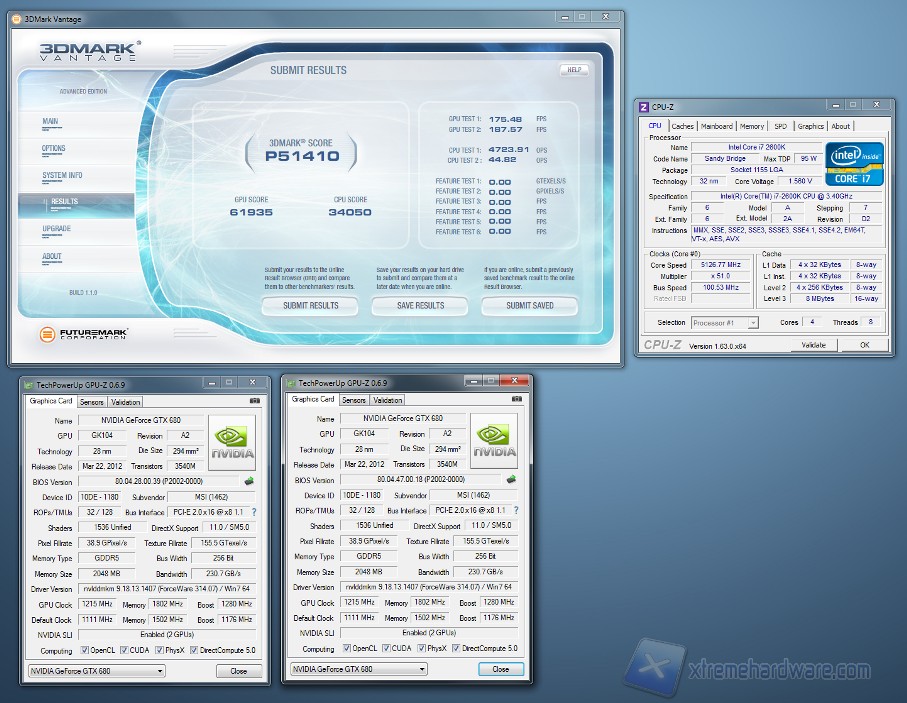907x703 pixels.
Task: Open the Sensors tab in right GPU-Z window
Action: click(354, 400)
